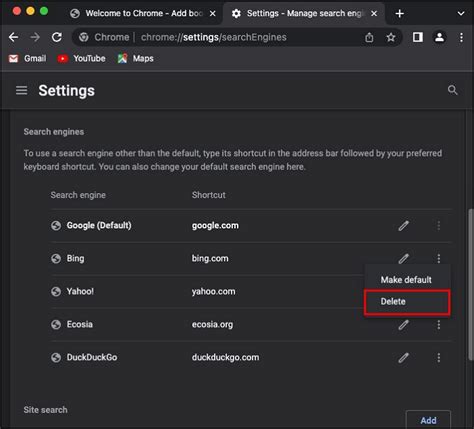Go back with the browser back arrow
The width and height of the screenshot is (474, 429).
(x=13, y=37)
